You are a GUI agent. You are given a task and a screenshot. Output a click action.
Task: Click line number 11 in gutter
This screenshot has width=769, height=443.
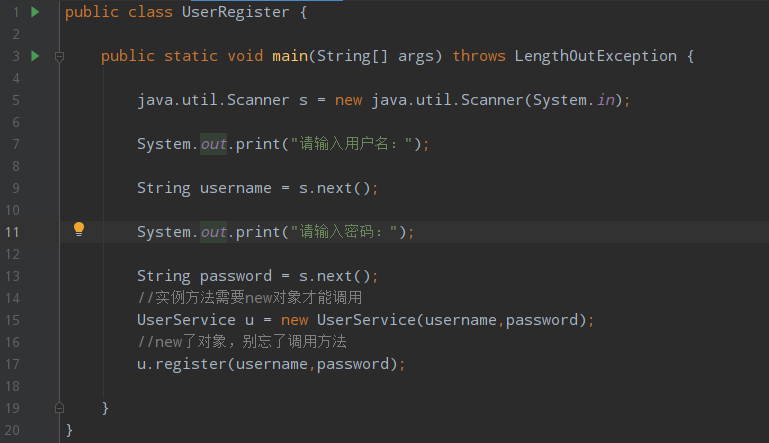point(12,232)
